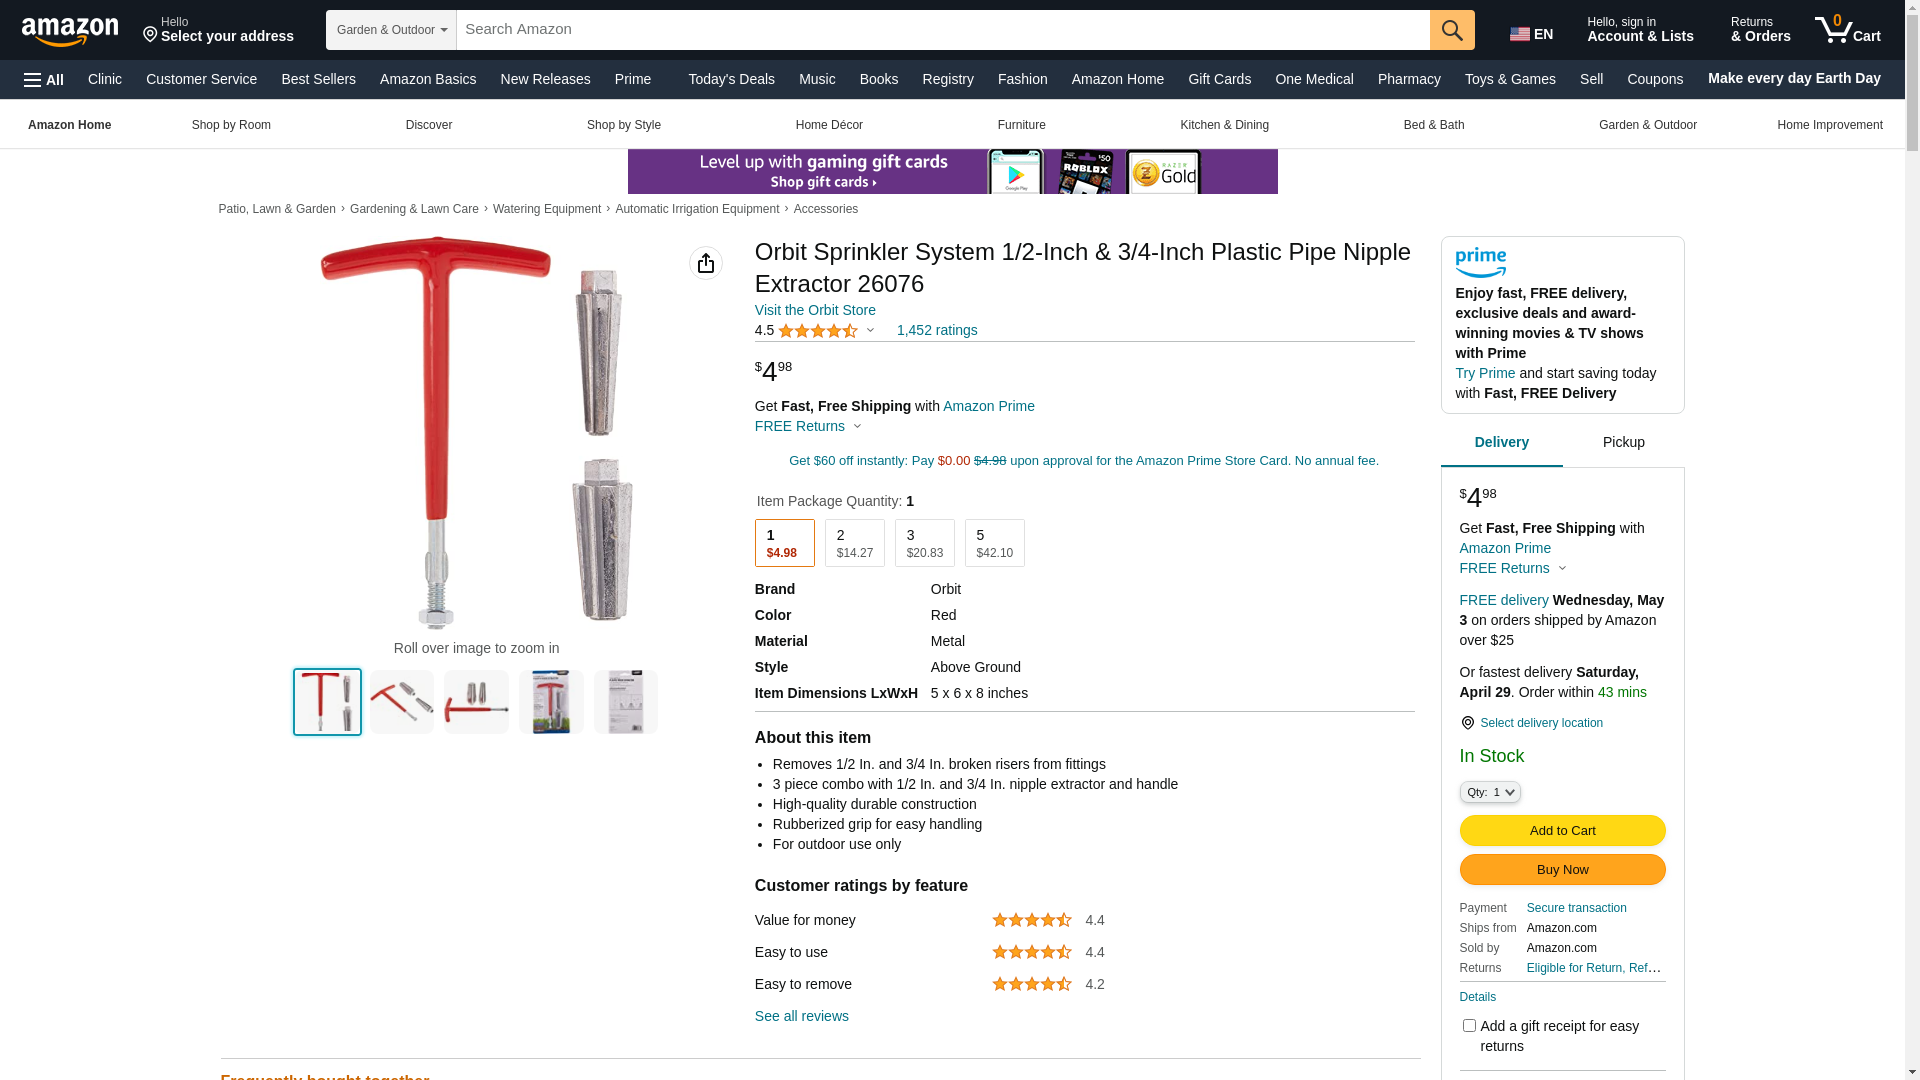Screen dimensions: 1920x1080
Task: Click the orange search magnifier button
Action: tap(1452, 30)
